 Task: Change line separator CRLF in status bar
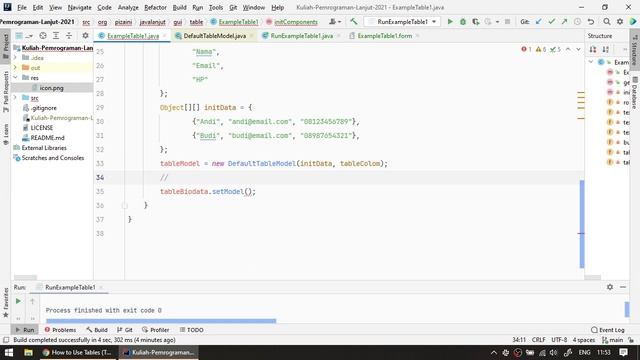(x=538, y=340)
